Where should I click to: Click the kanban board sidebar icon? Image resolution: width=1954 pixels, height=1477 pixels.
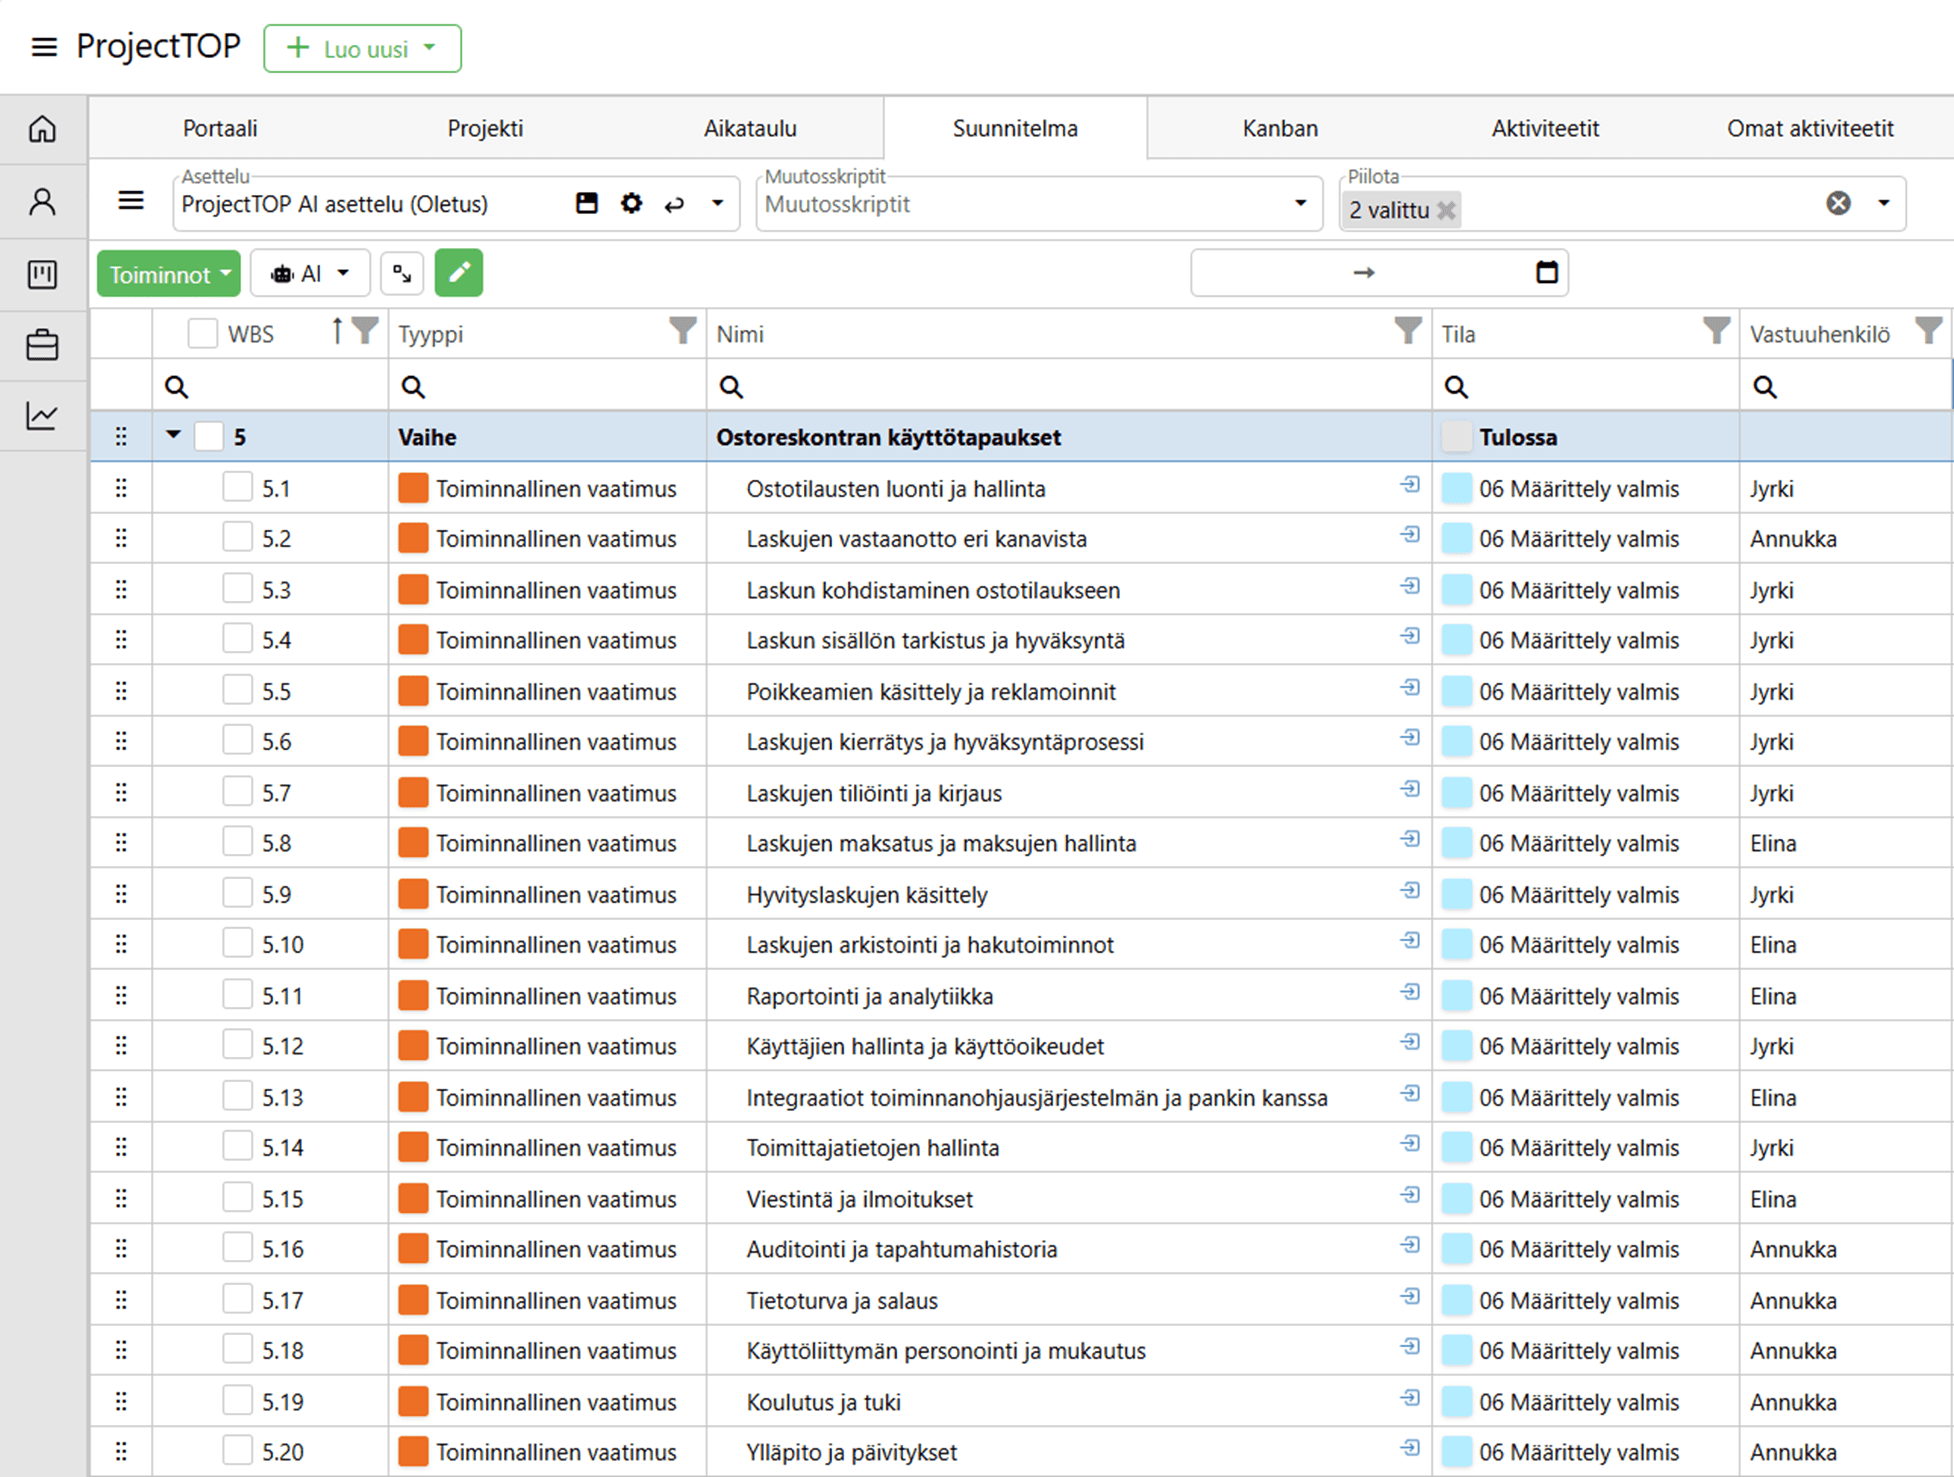(42, 274)
